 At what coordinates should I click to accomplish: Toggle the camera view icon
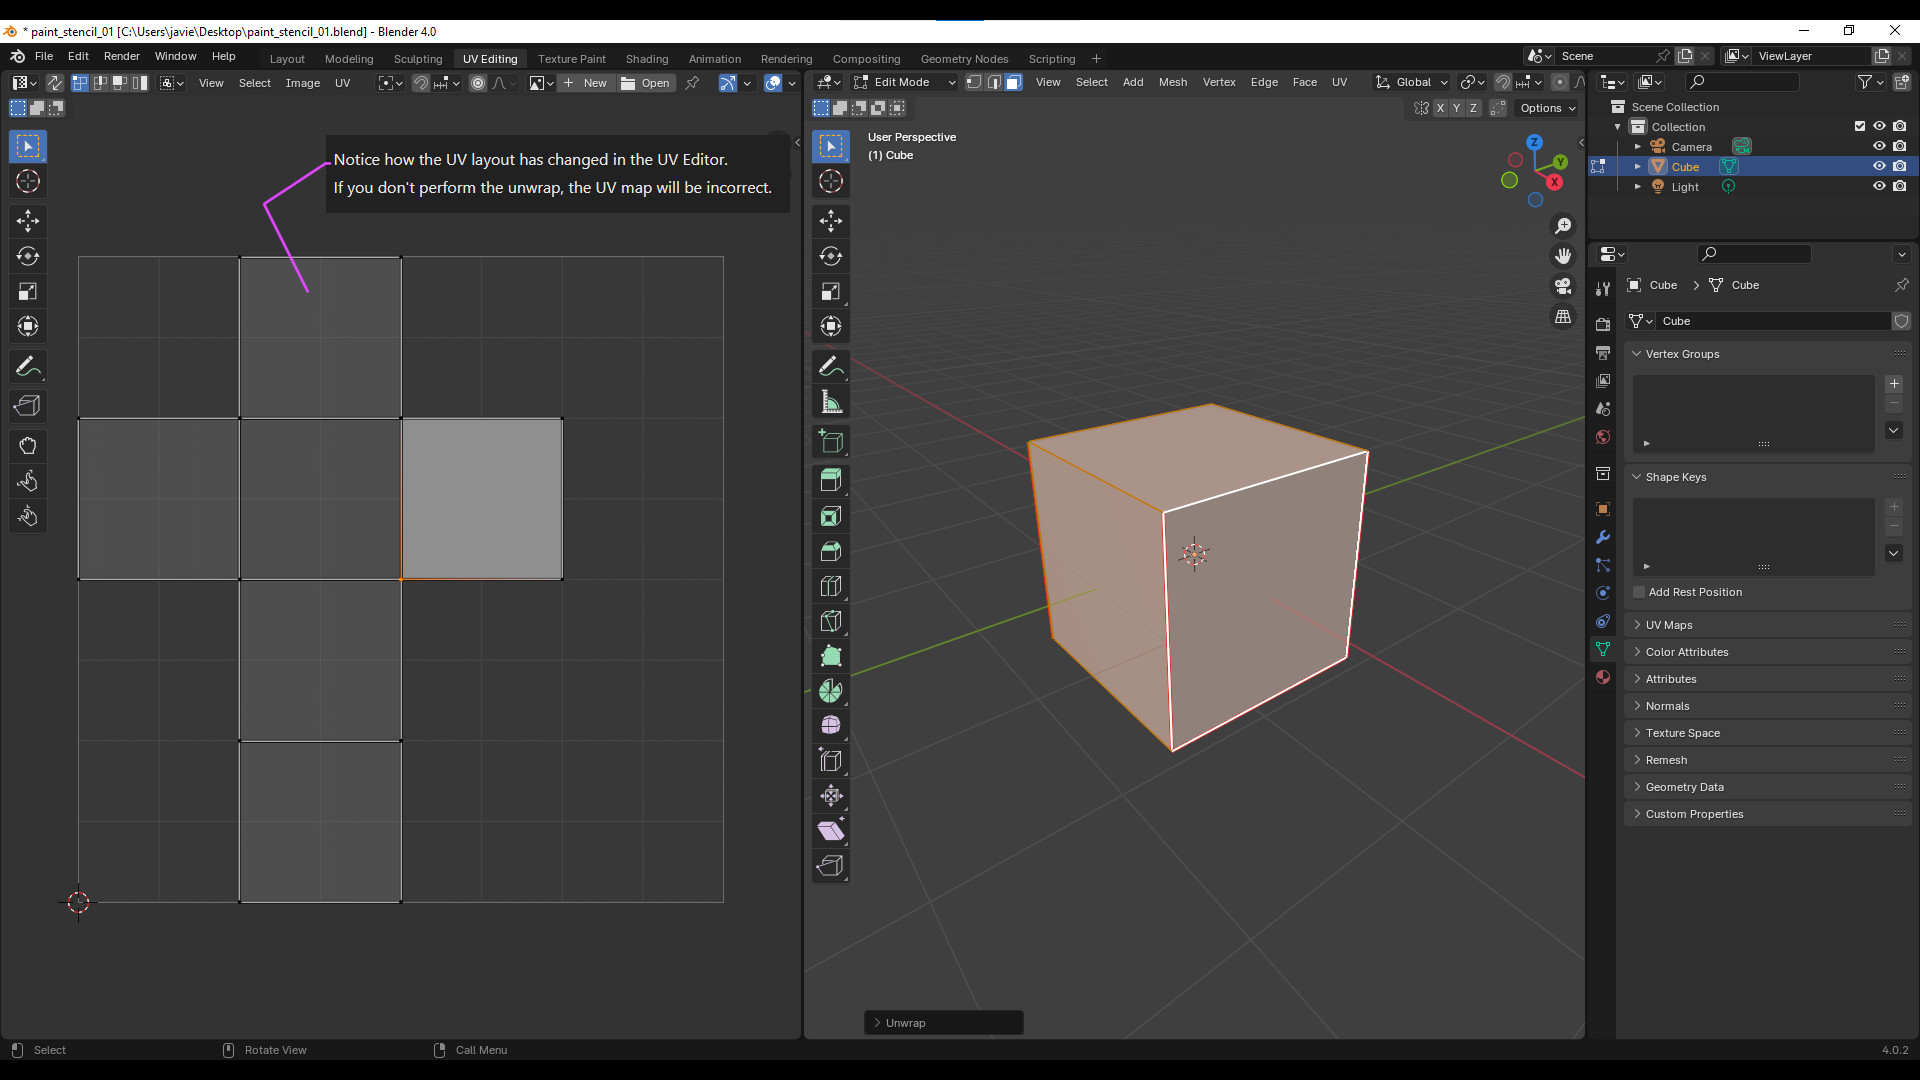point(1563,286)
